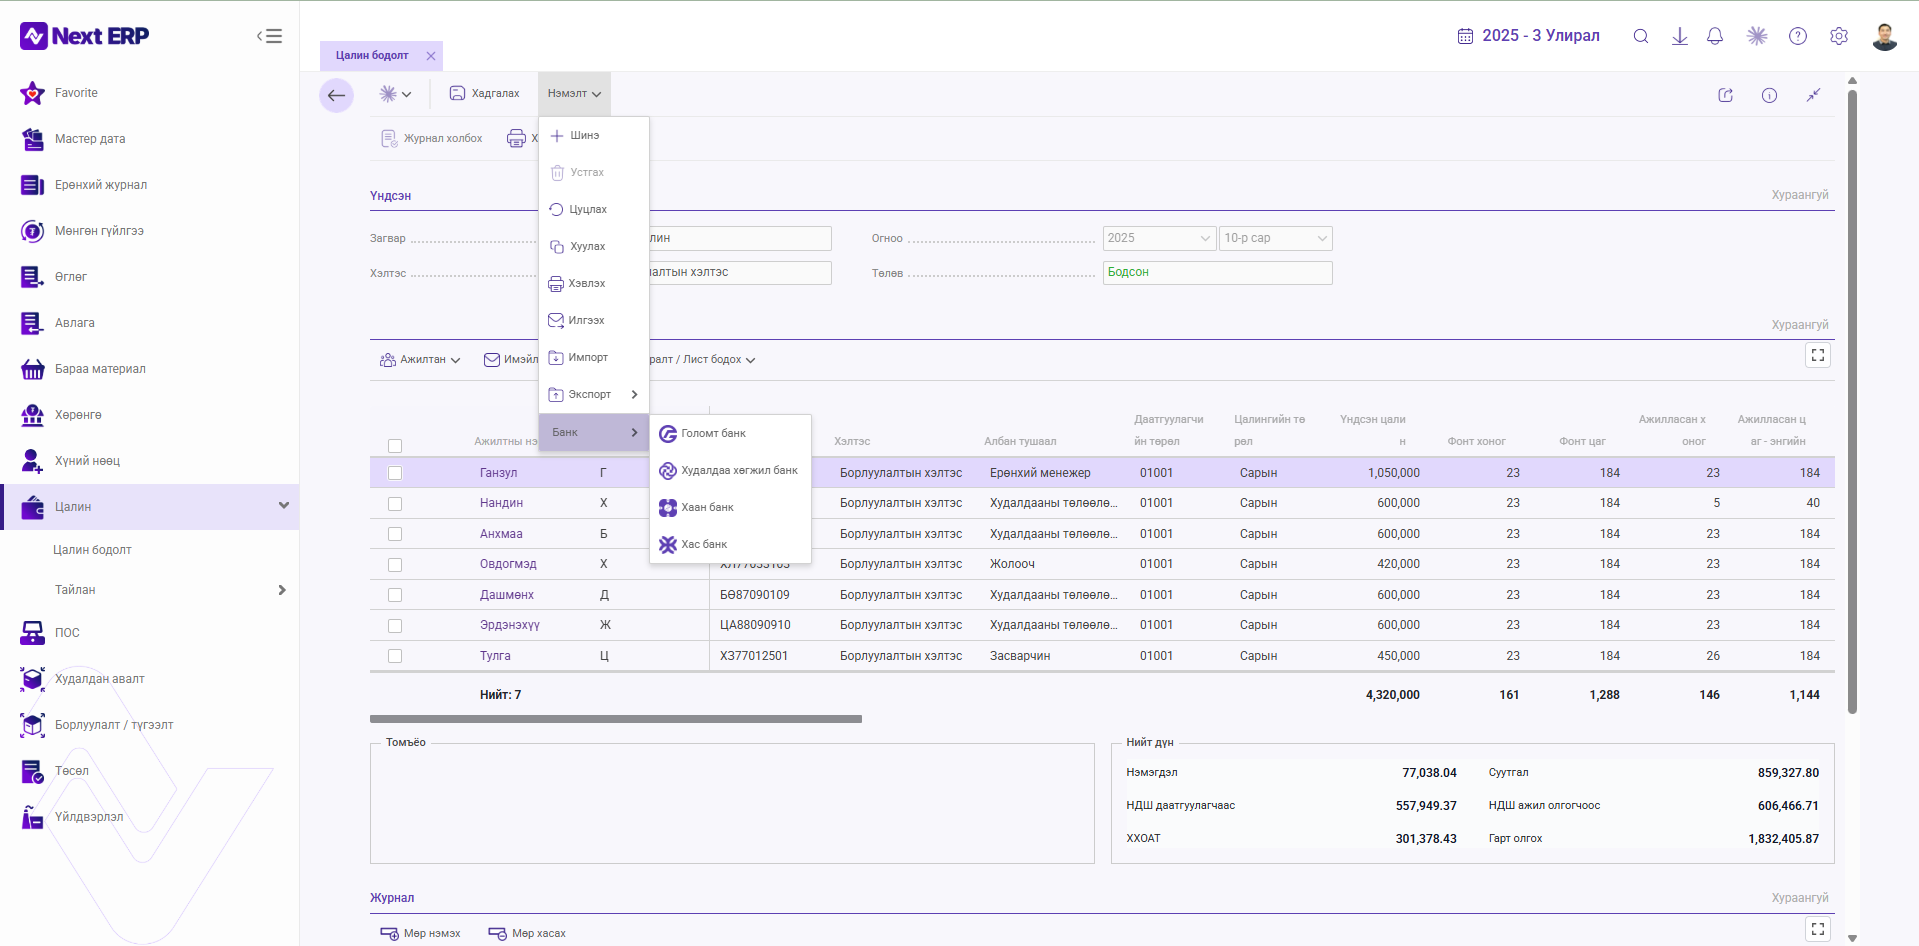
Task: Click the search magnifier icon
Action: point(1641,36)
